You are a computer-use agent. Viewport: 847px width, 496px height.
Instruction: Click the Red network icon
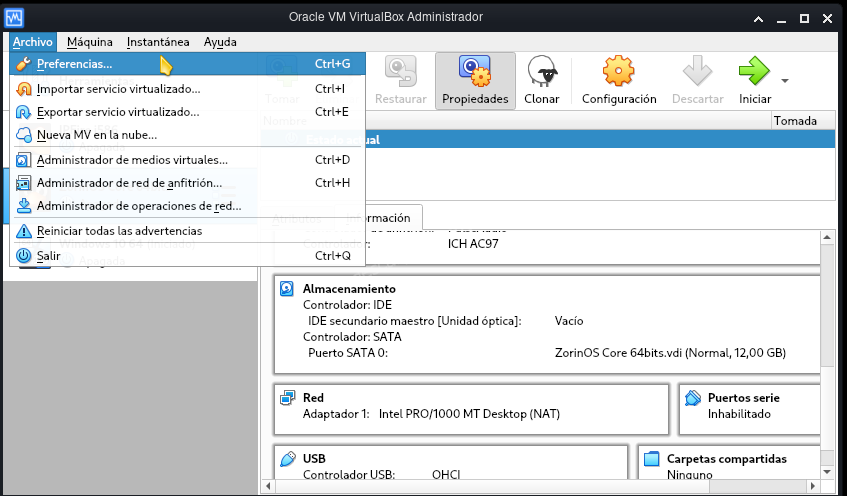(x=287, y=398)
